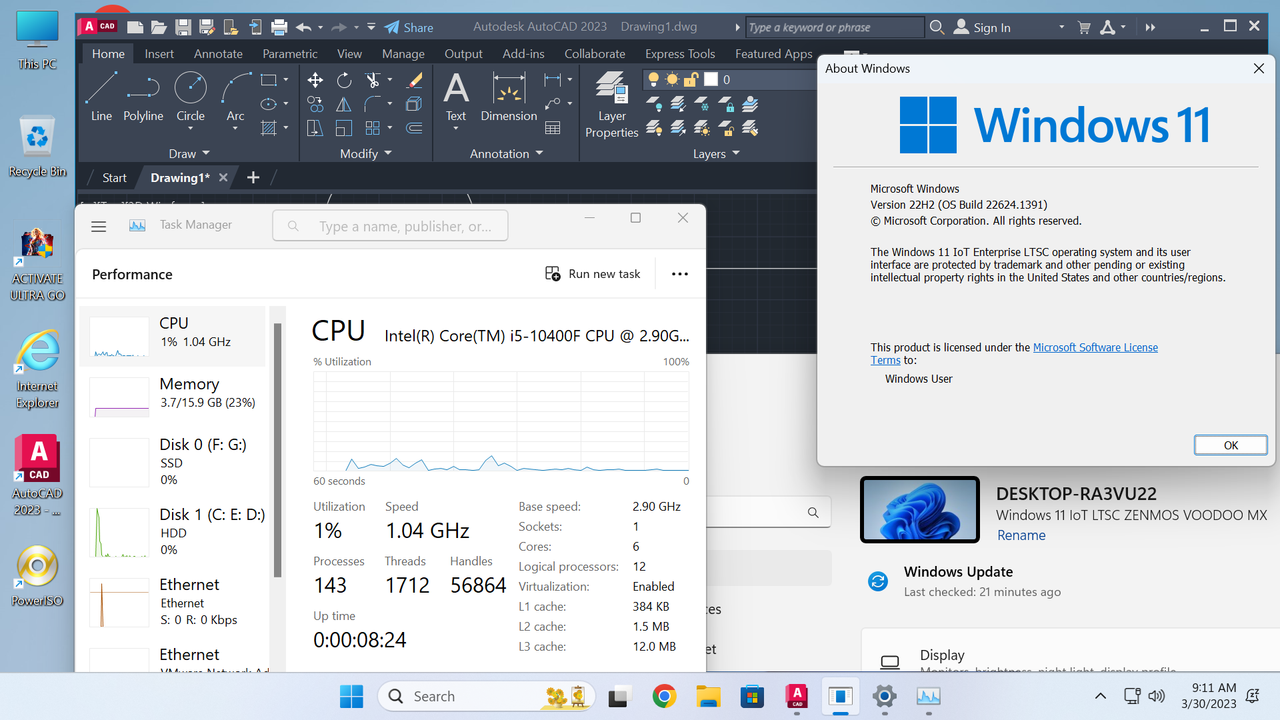Click the Task Manager search field
Viewport: 1280px width, 720px height.
click(x=390, y=226)
